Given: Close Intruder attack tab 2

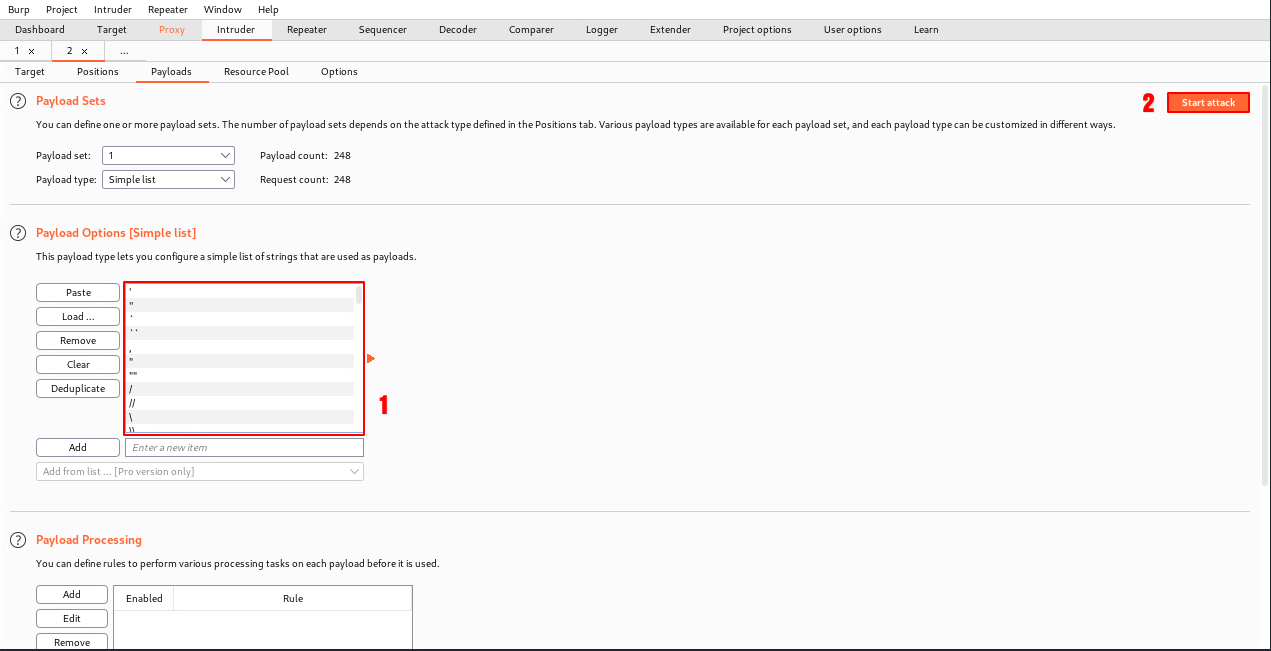Looking at the screenshot, I should click(84, 51).
